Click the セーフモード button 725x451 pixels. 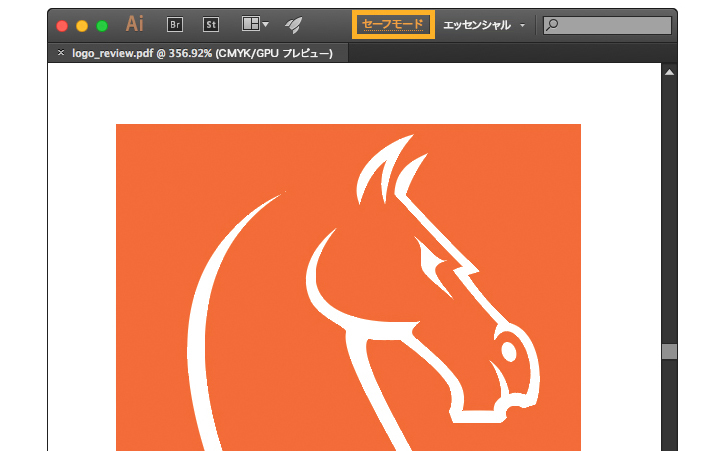point(393,24)
